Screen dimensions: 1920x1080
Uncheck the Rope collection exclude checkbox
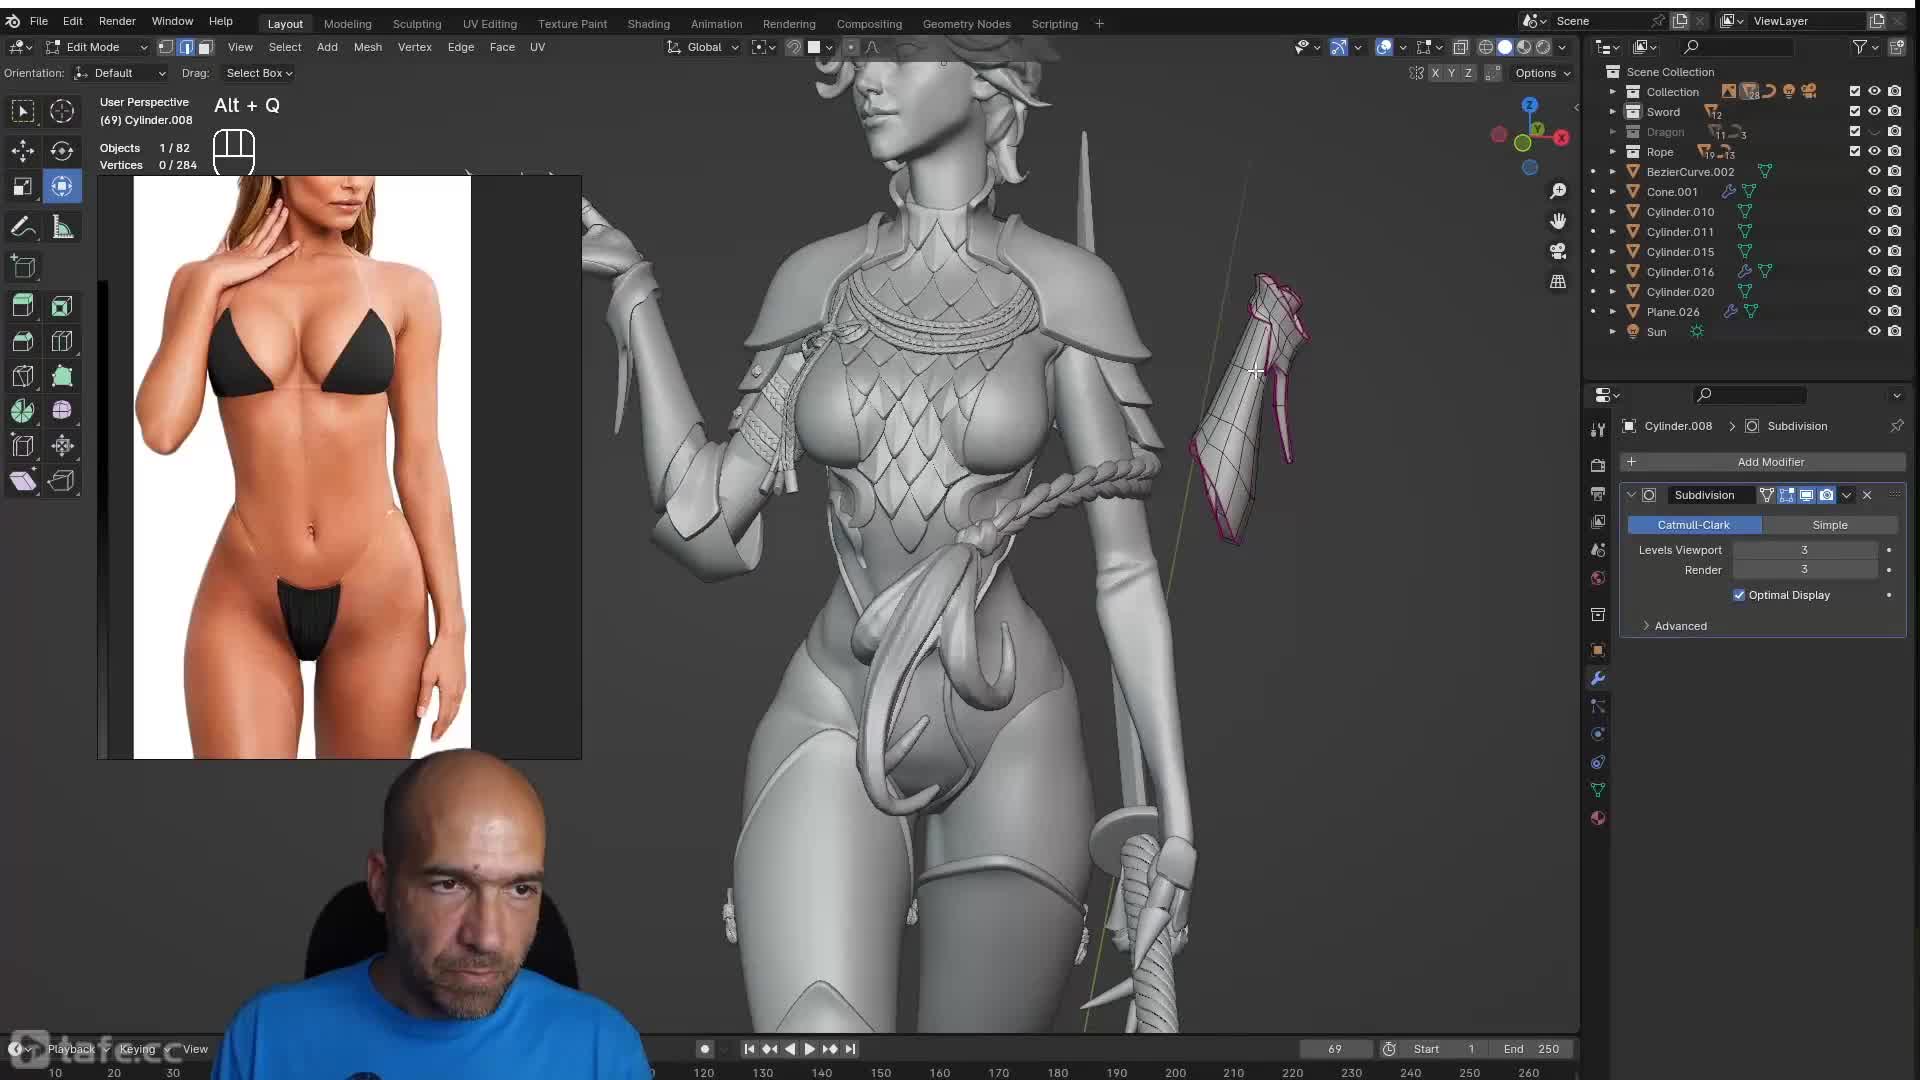coord(1855,151)
